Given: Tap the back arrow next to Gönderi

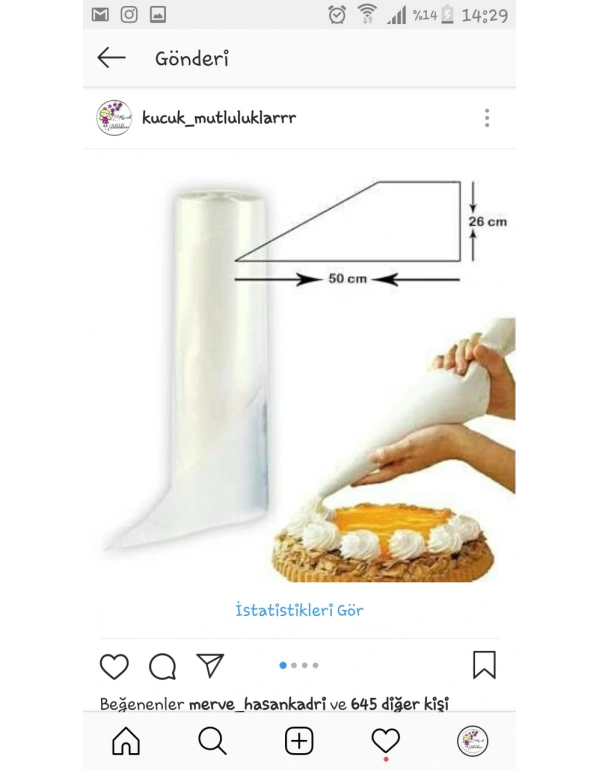Looking at the screenshot, I should [x=111, y=58].
